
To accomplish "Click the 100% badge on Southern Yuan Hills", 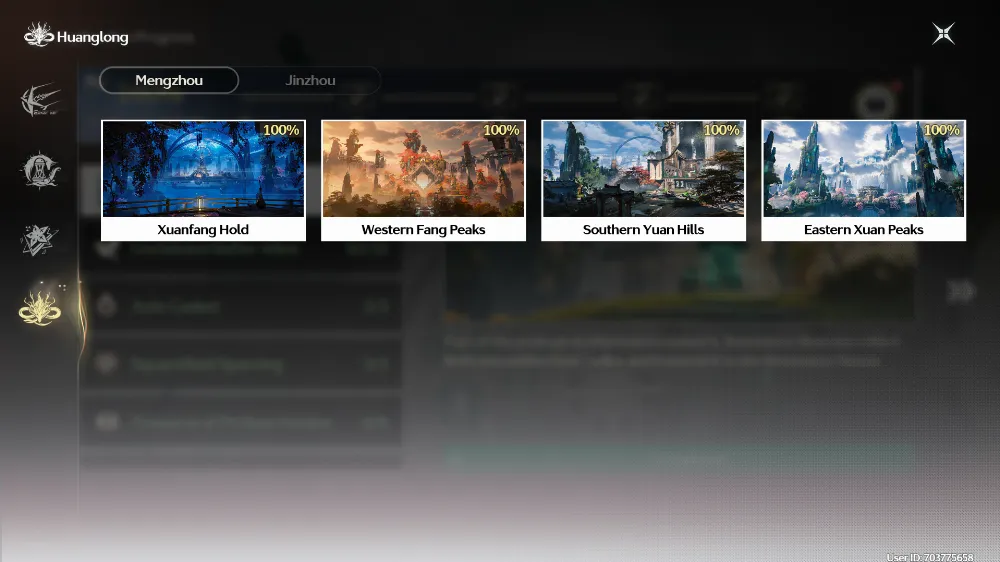I will pos(721,130).
